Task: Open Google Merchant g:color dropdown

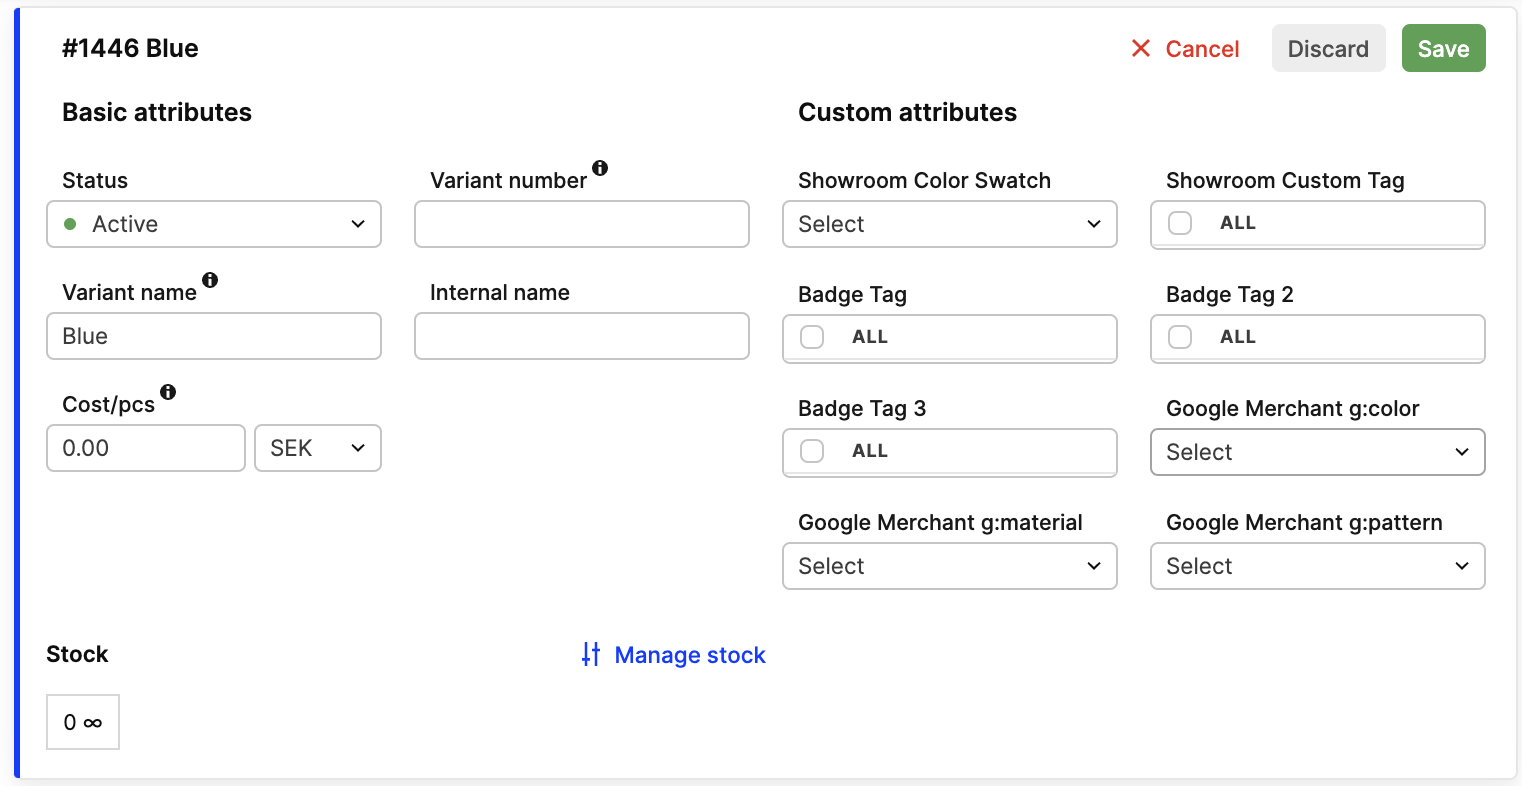Action: click(x=1317, y=452)
